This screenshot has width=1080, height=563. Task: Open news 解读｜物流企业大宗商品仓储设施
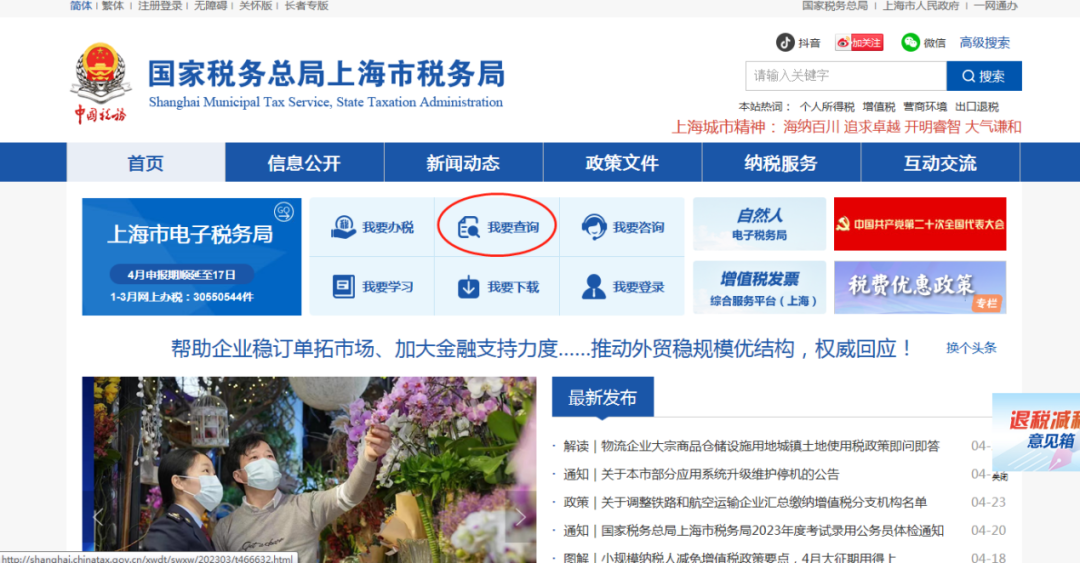[751, 446]
